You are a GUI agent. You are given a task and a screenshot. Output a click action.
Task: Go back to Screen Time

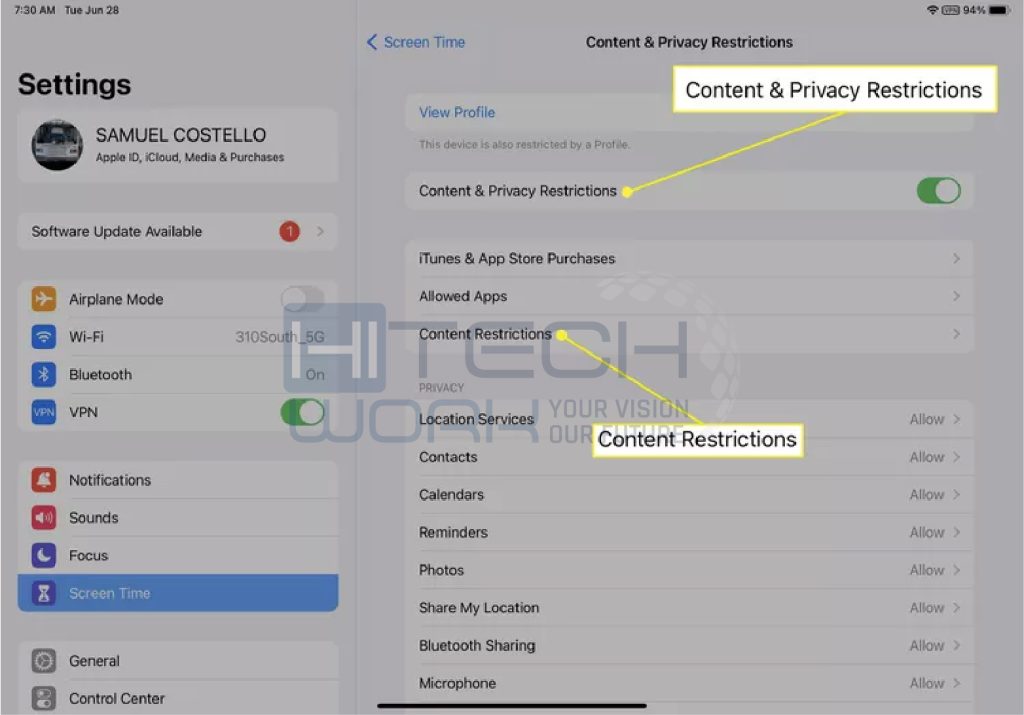click(416, 42)
